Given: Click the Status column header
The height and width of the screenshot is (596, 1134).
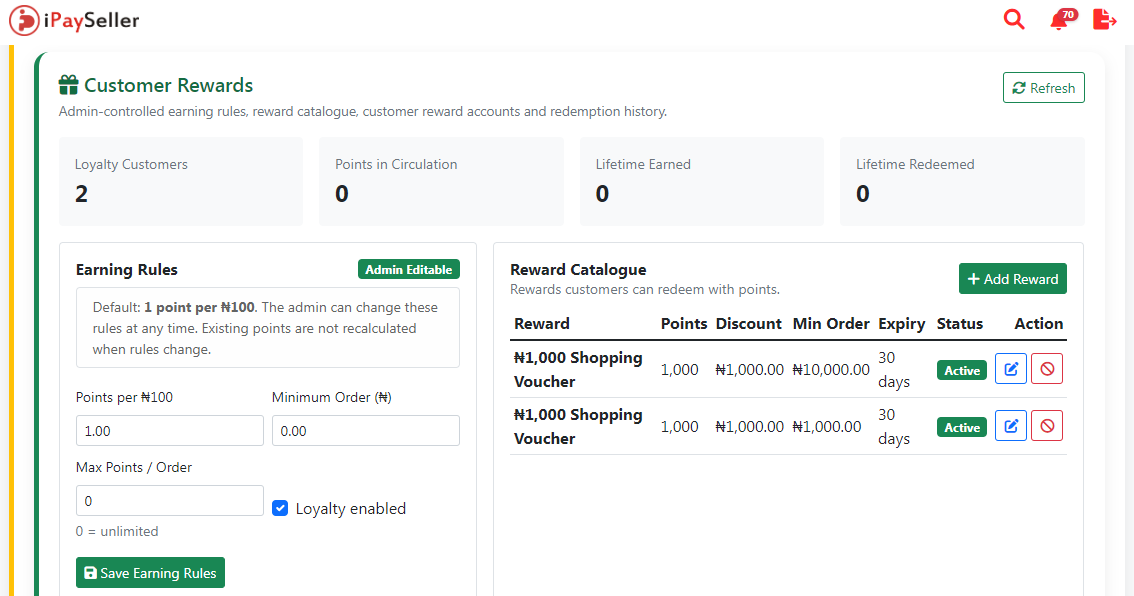Looking at the screenshot, I should (x=960, y=323).
